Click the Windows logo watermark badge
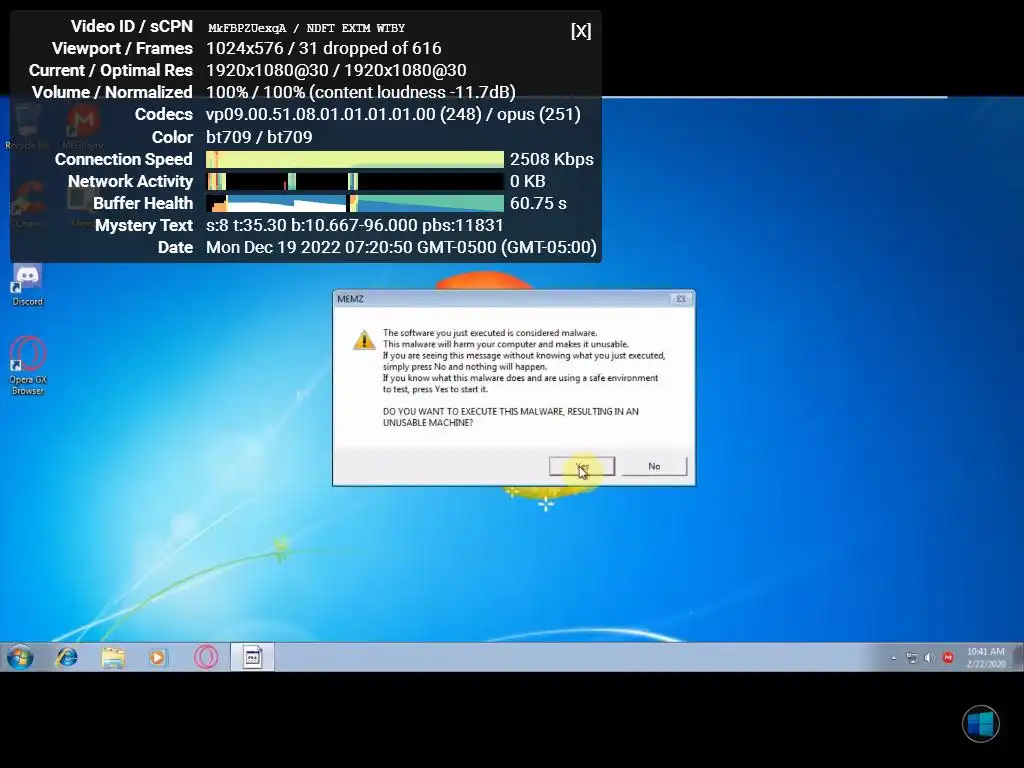The height and width of the screenshot is (768, 1024). (980, 724)
